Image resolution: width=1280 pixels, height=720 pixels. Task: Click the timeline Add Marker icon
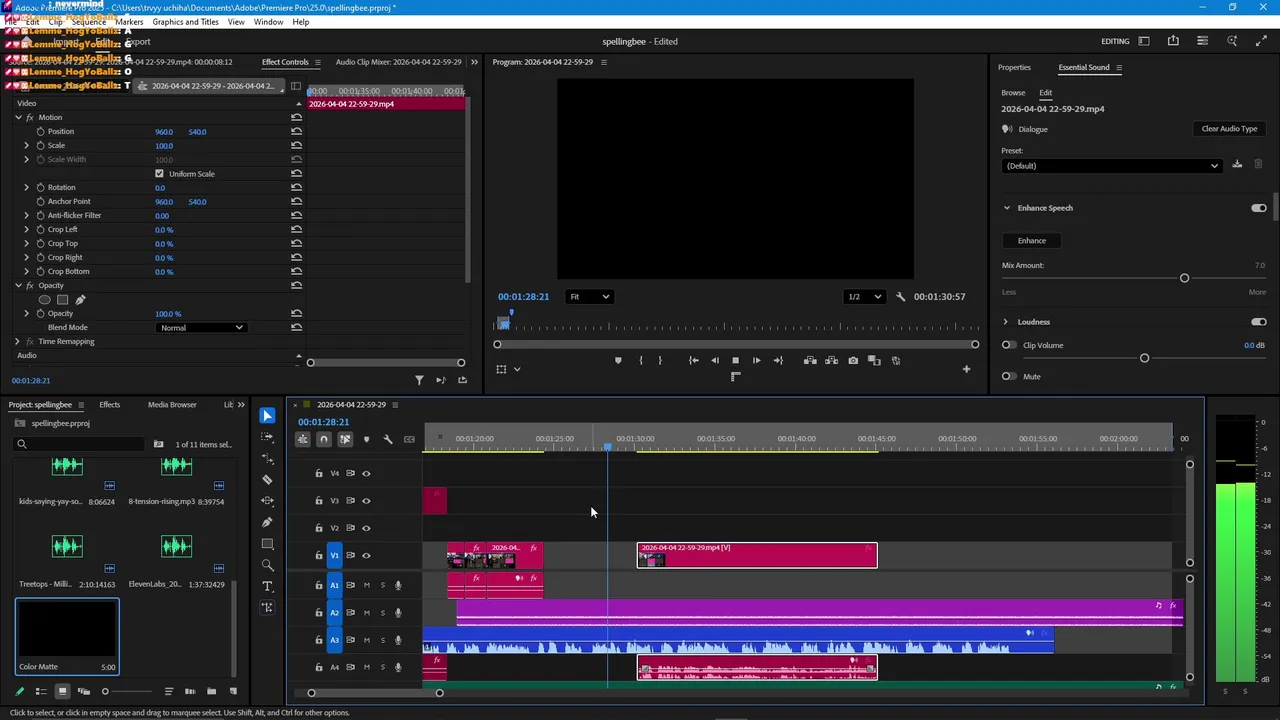click(366, 439)
